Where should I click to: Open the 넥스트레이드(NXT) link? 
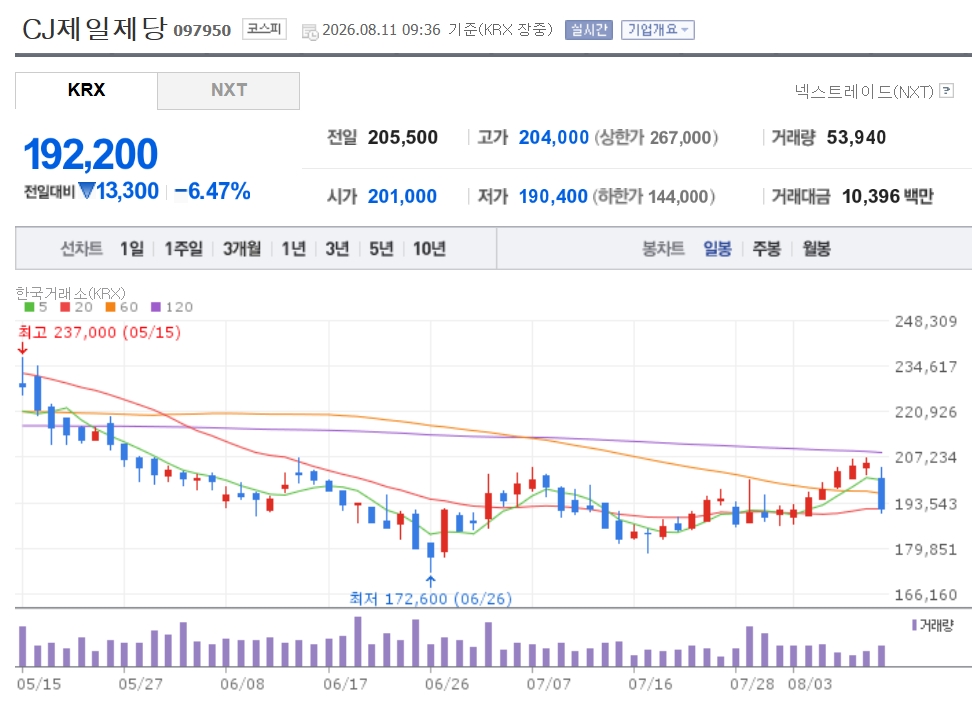864,91
